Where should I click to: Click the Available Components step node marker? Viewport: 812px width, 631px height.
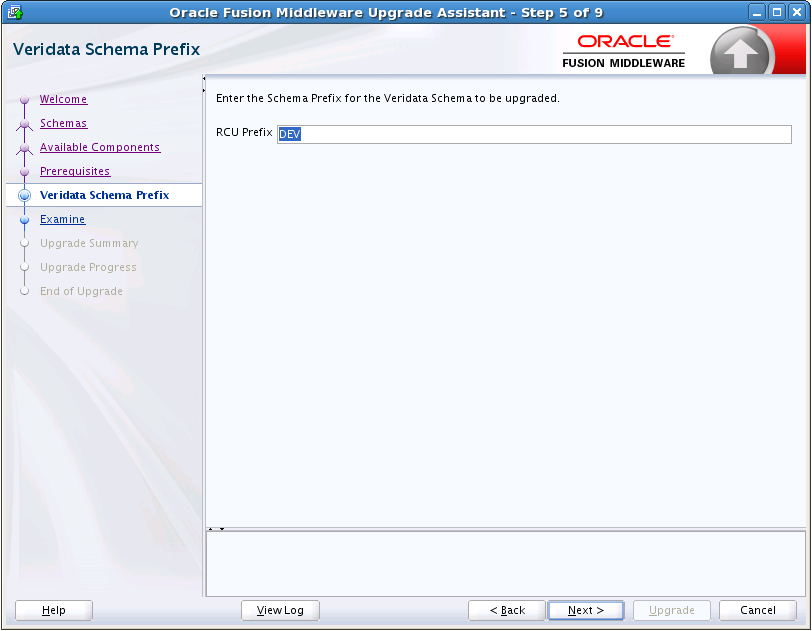click(24, 148)
